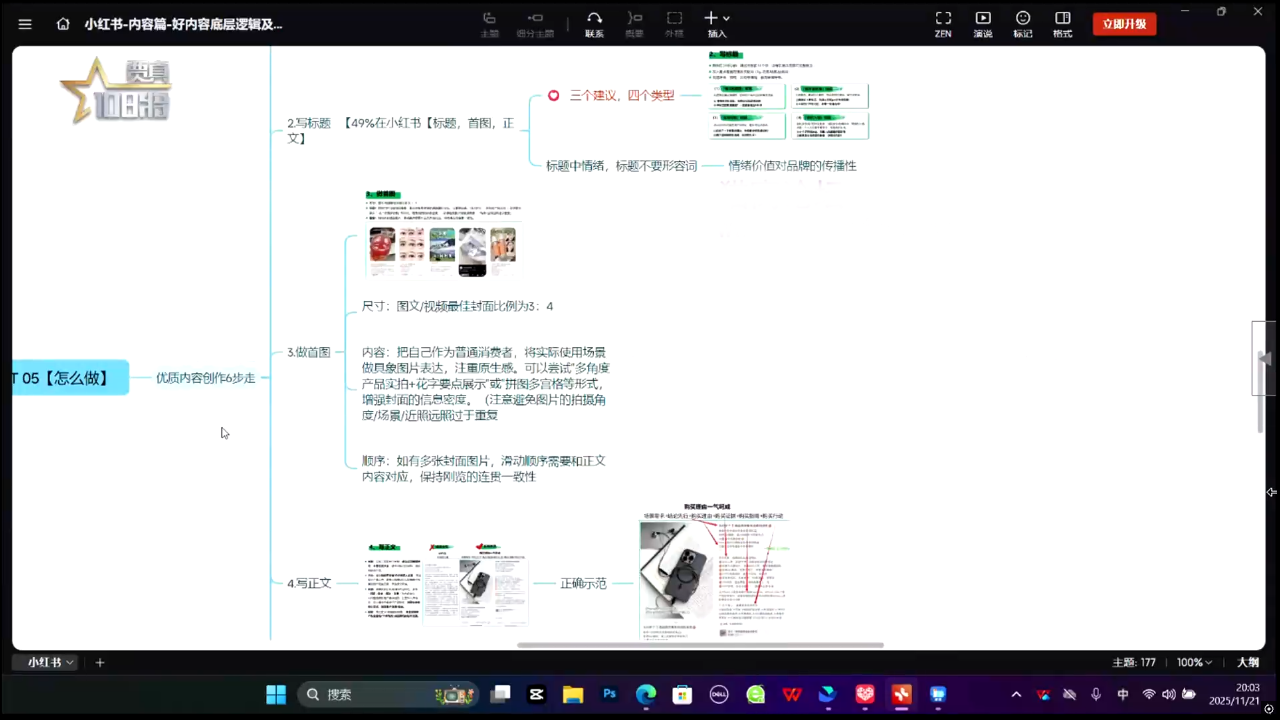Switch to 大纲 outline view
The width and height of the screenshot is (1280, 720).
pos(1248,662)
